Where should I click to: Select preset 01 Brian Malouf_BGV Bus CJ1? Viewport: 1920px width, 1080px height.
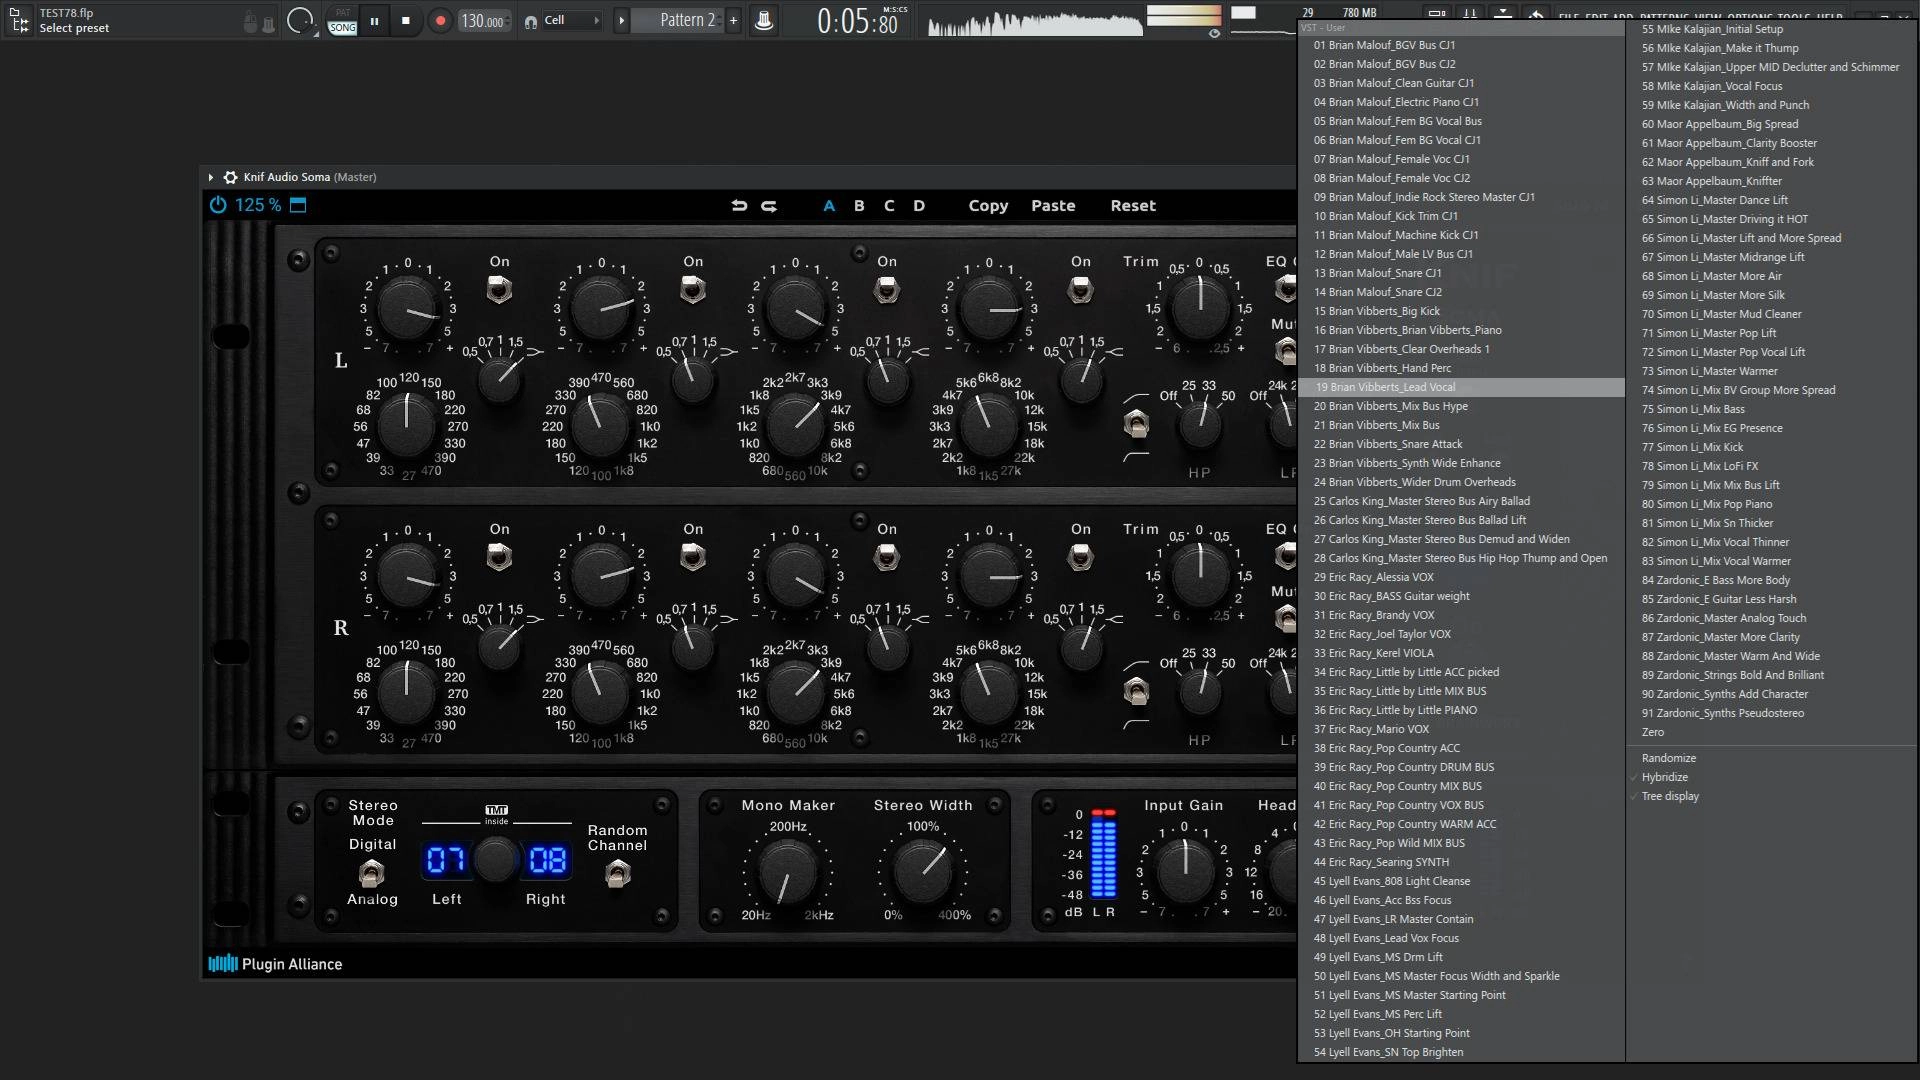(x=1462, y=45)
